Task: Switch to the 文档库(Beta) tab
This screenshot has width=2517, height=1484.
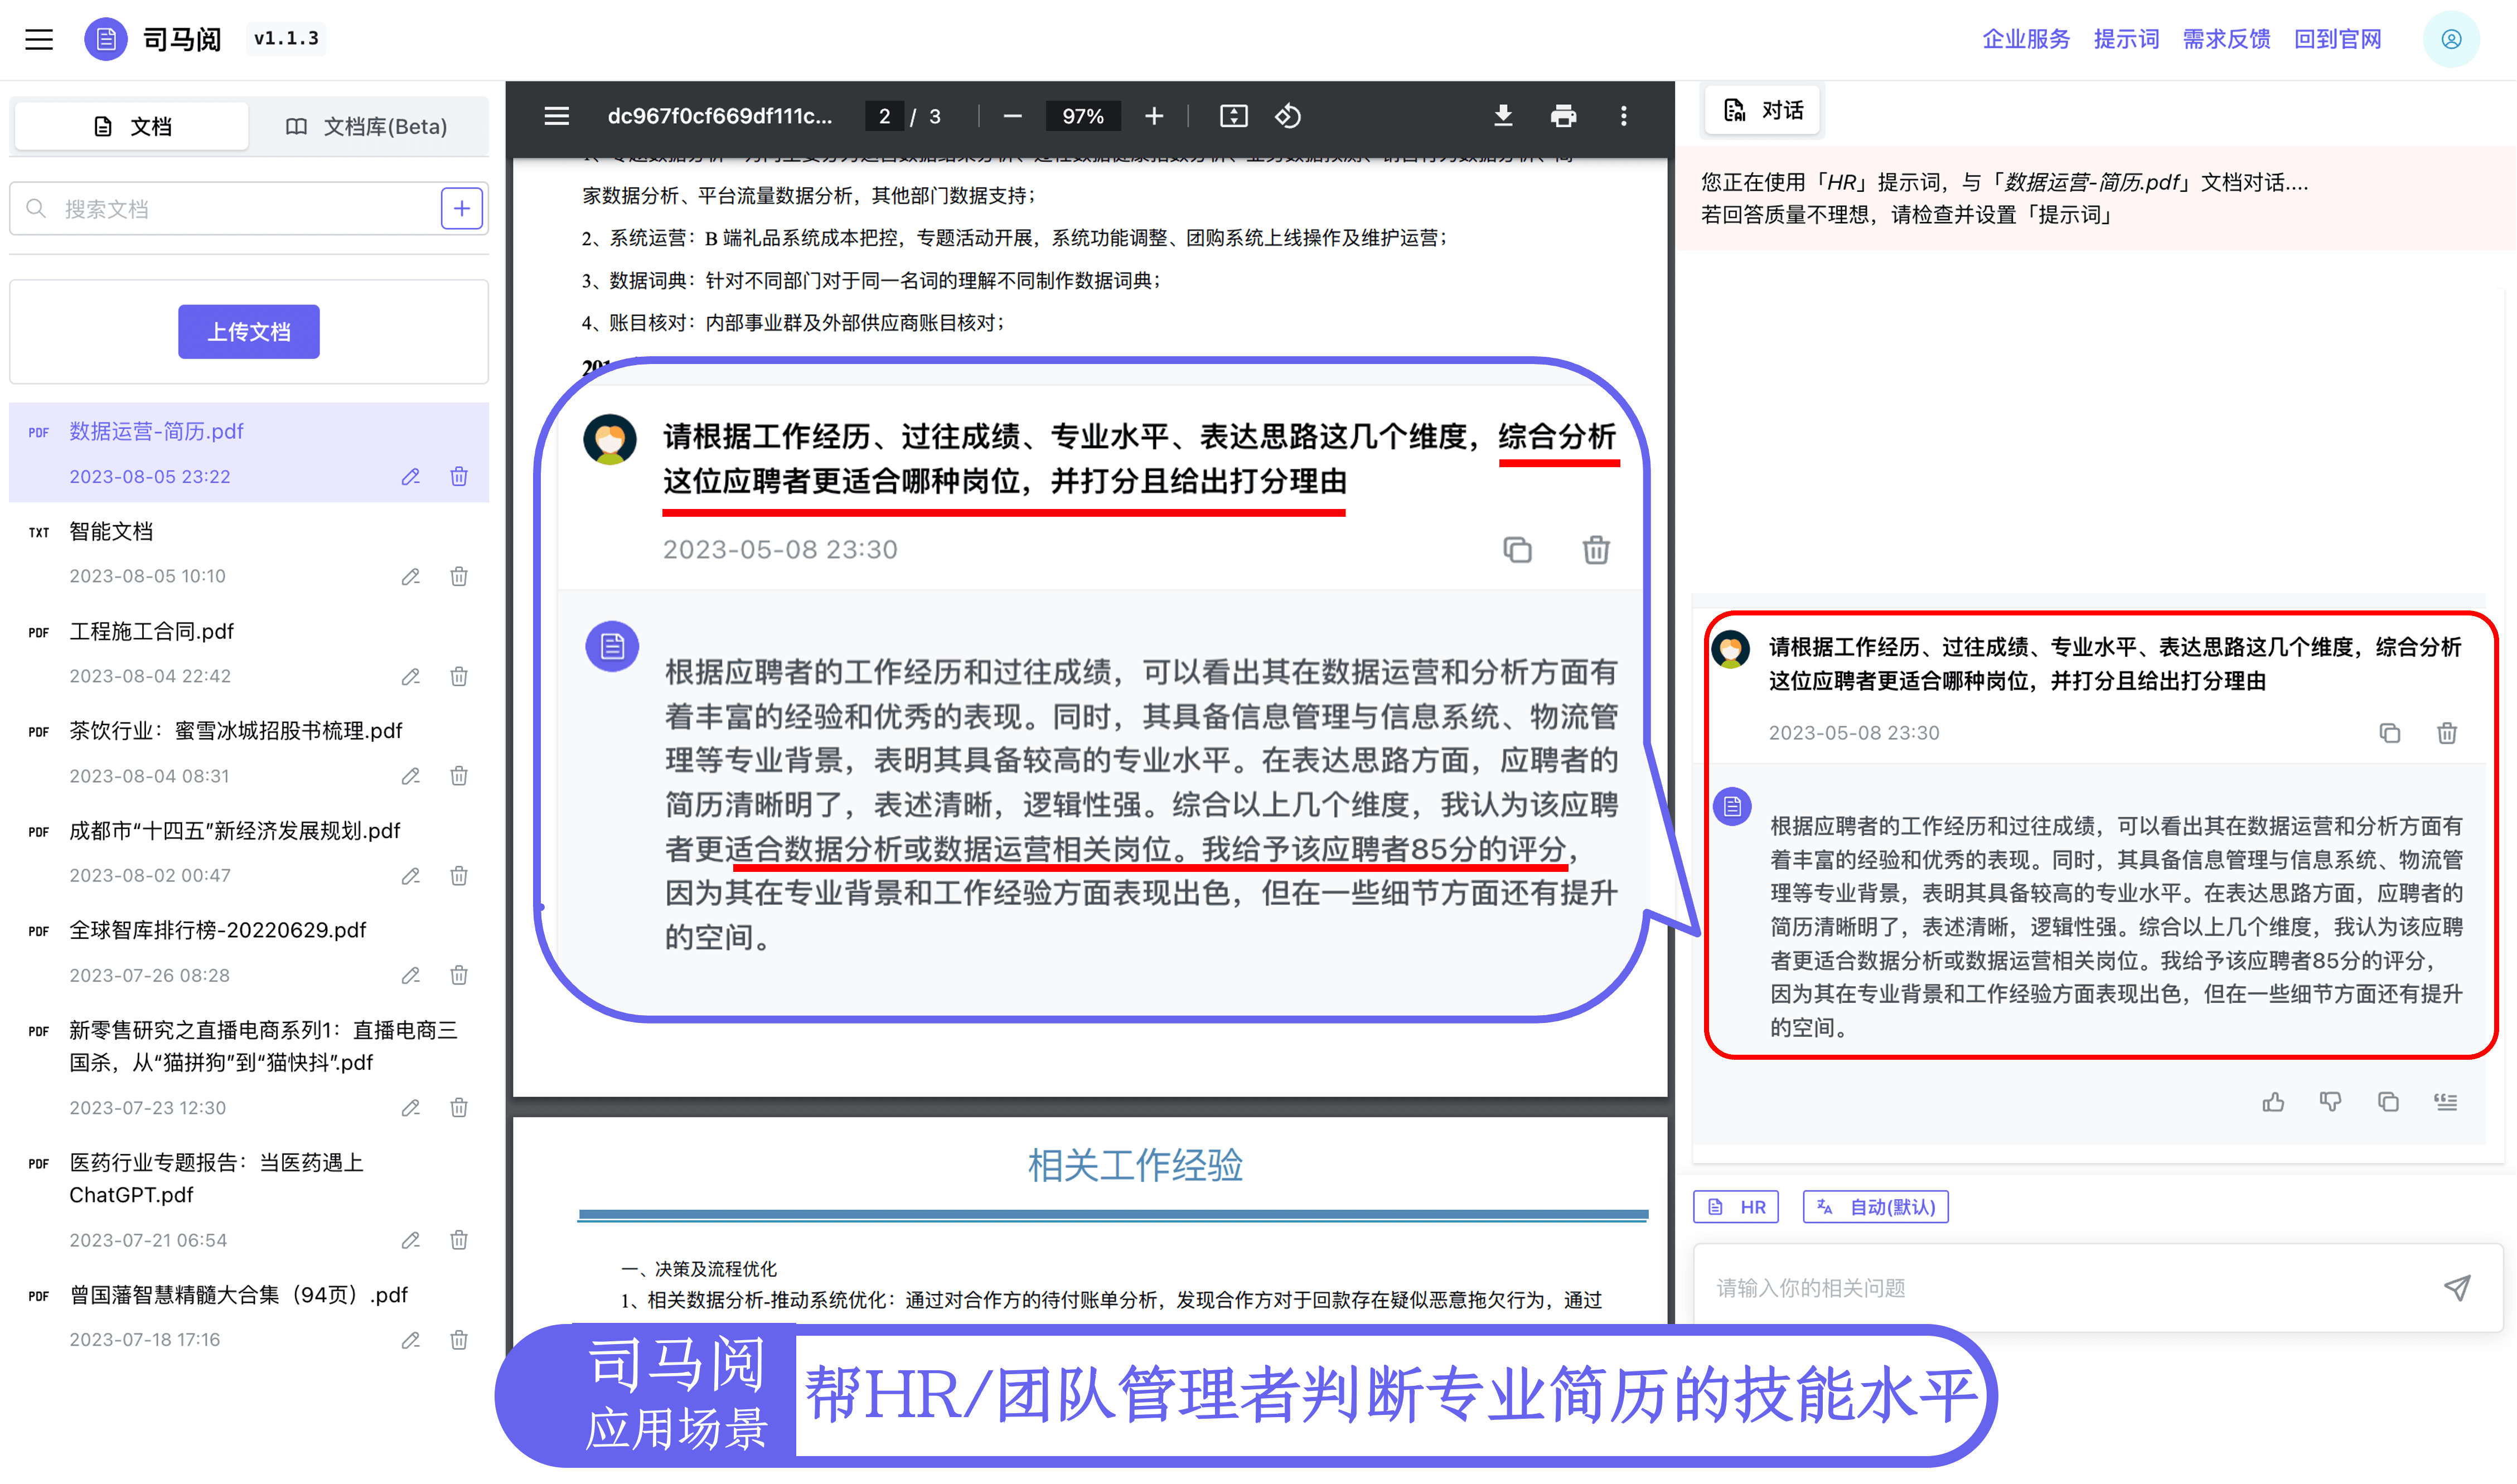Action: [x=367, y=127]
